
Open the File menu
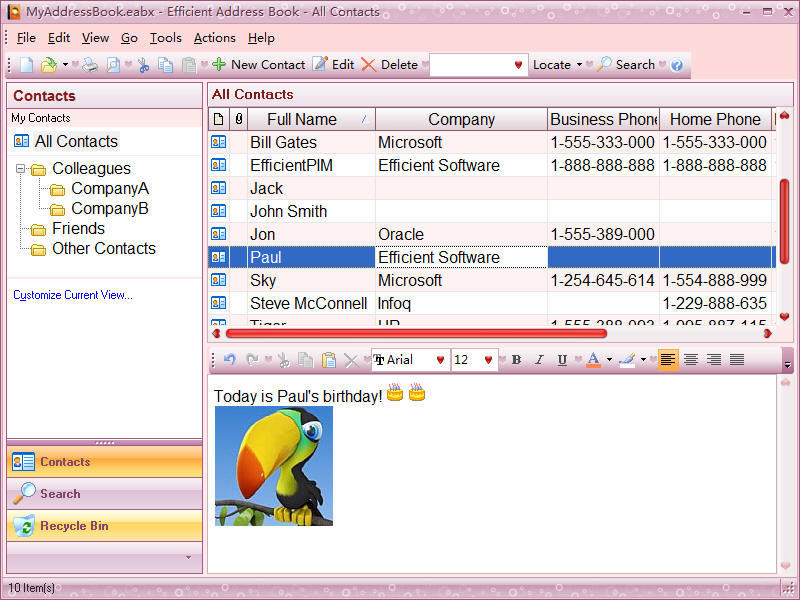click(26, 38)
